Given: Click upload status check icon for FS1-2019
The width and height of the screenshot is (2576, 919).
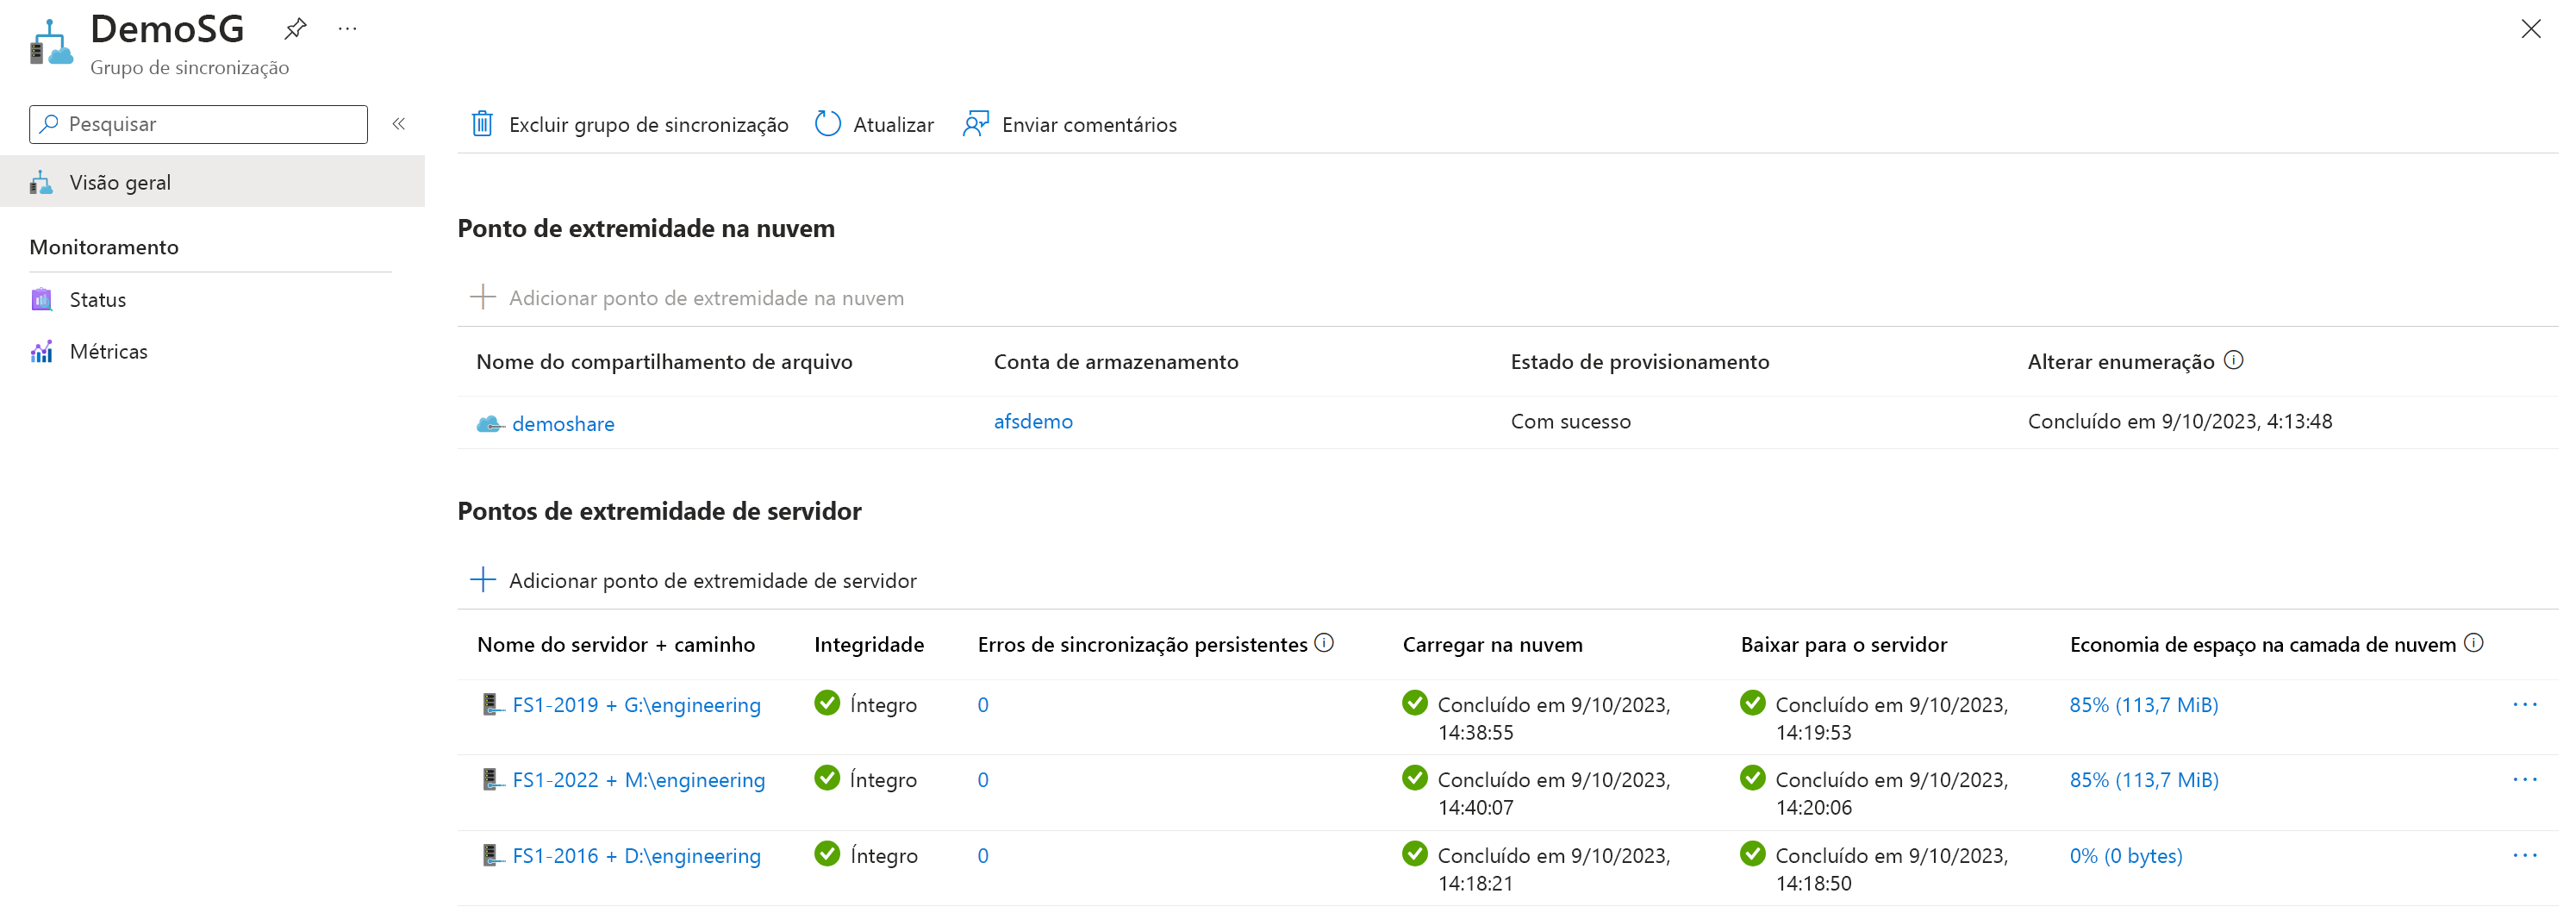Looking at the screenshot, I should click(1414, 702).
